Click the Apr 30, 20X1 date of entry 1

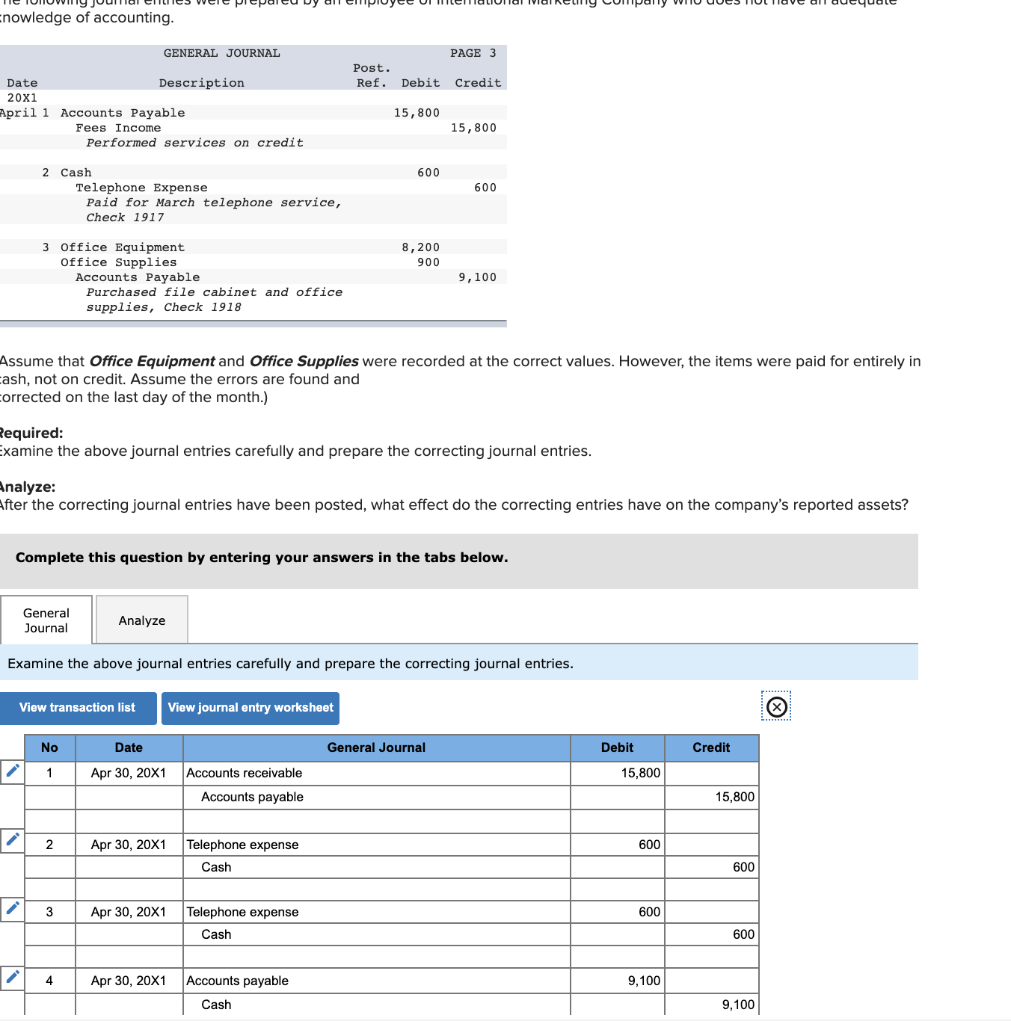click(x=129, y=773)
